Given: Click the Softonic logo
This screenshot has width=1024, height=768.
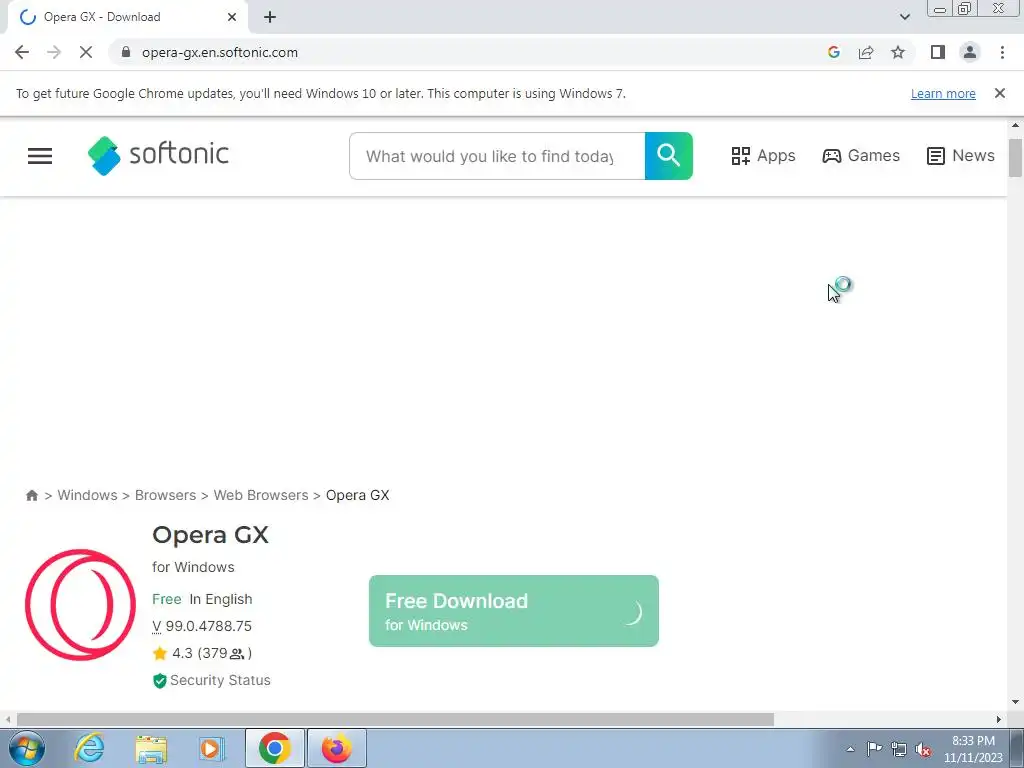Looking at the screenshot, I should click(158, 155).
